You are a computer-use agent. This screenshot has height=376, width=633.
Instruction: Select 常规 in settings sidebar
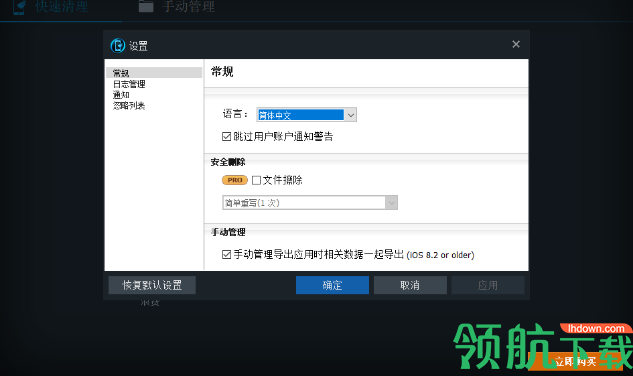pyautogui.click(x=154, y=73)
